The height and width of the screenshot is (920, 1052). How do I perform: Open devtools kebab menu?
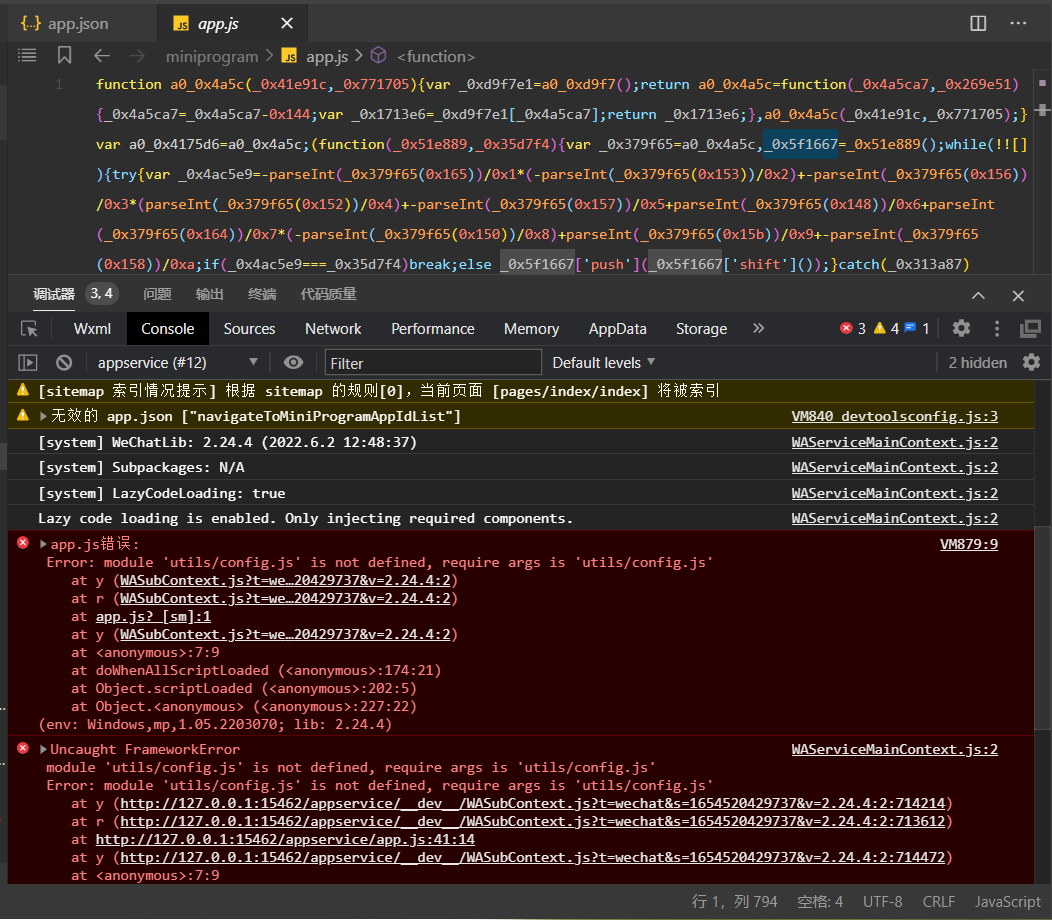coord(996,328)
